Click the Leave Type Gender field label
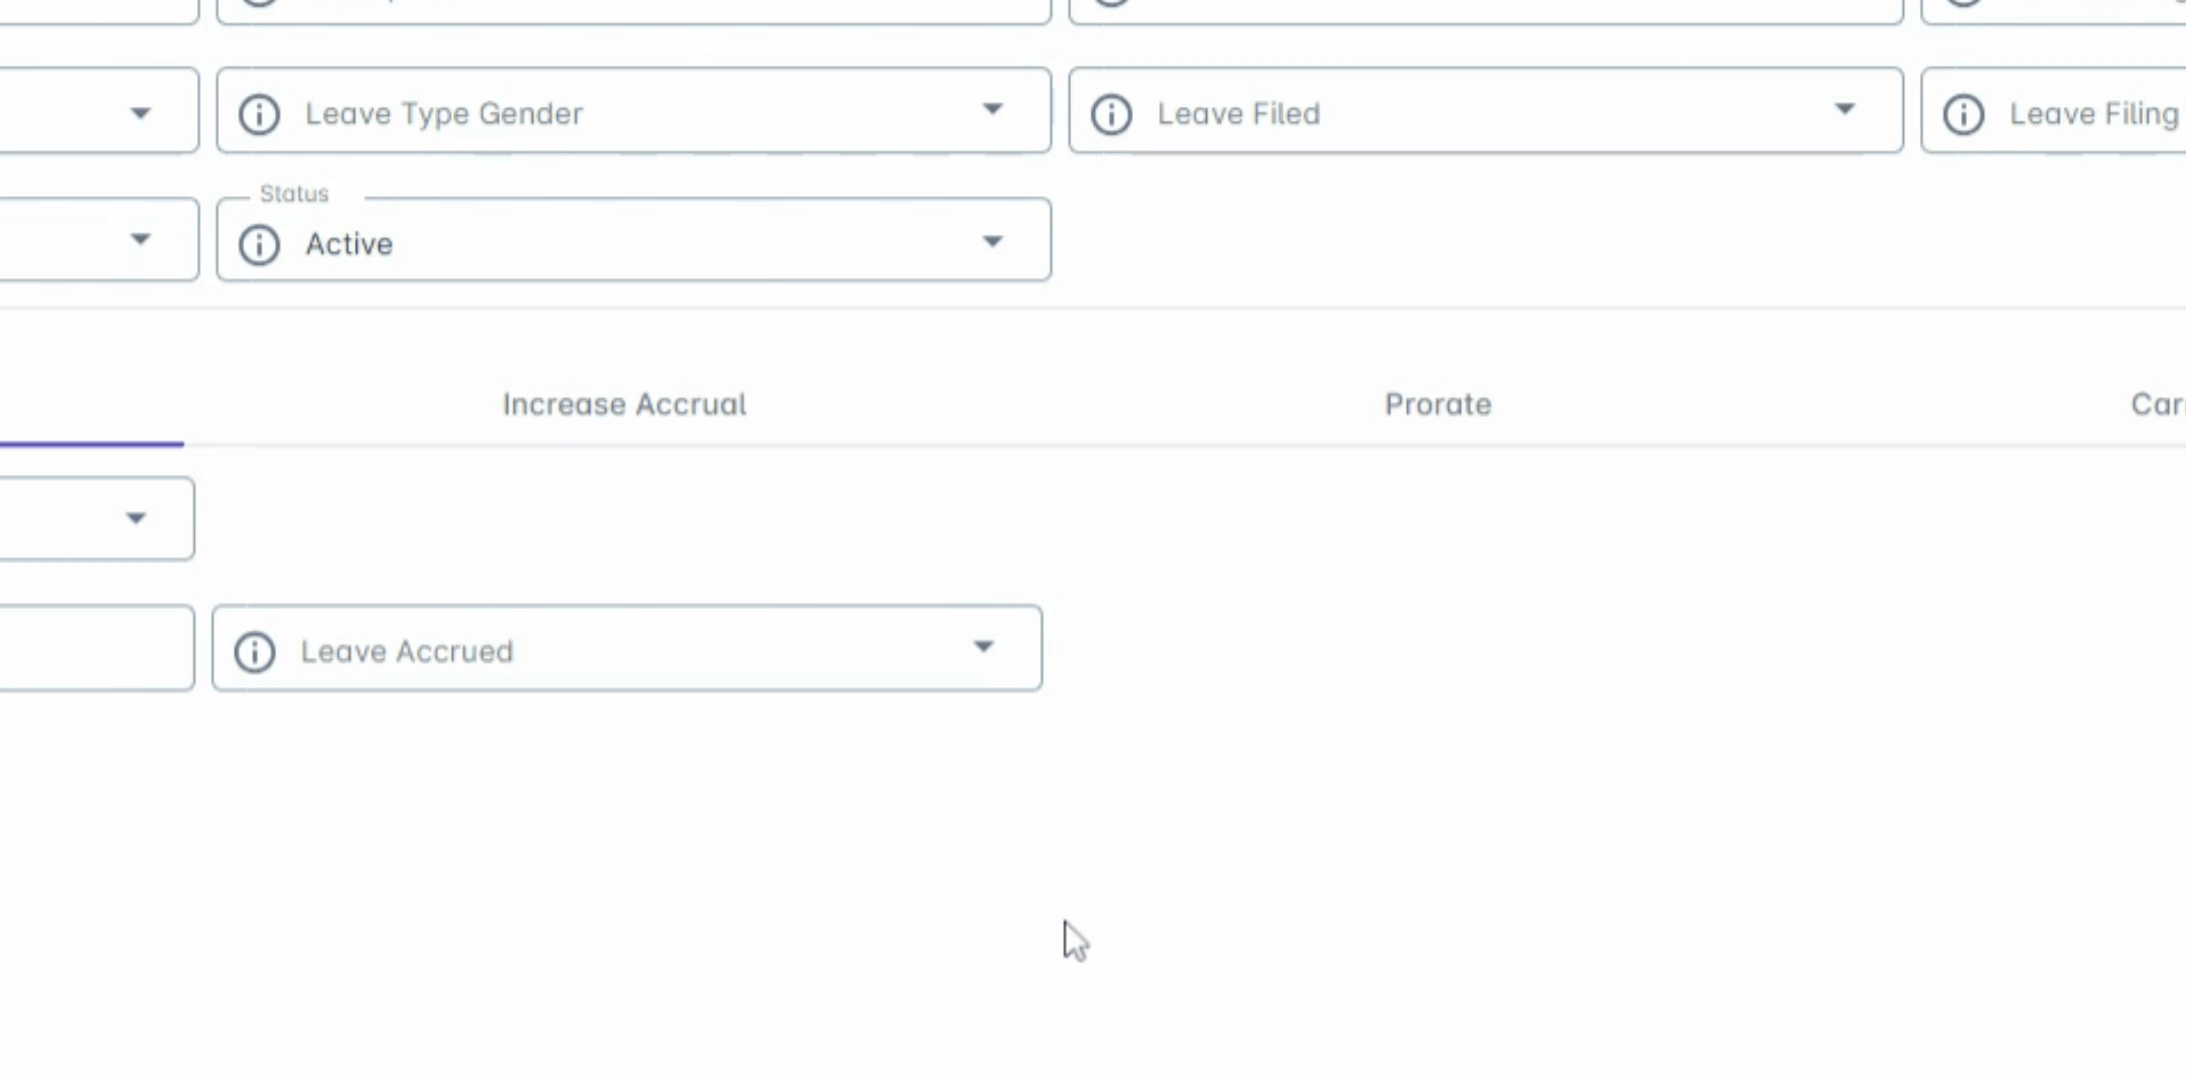2186x1080 pixels. pos(444,114)
